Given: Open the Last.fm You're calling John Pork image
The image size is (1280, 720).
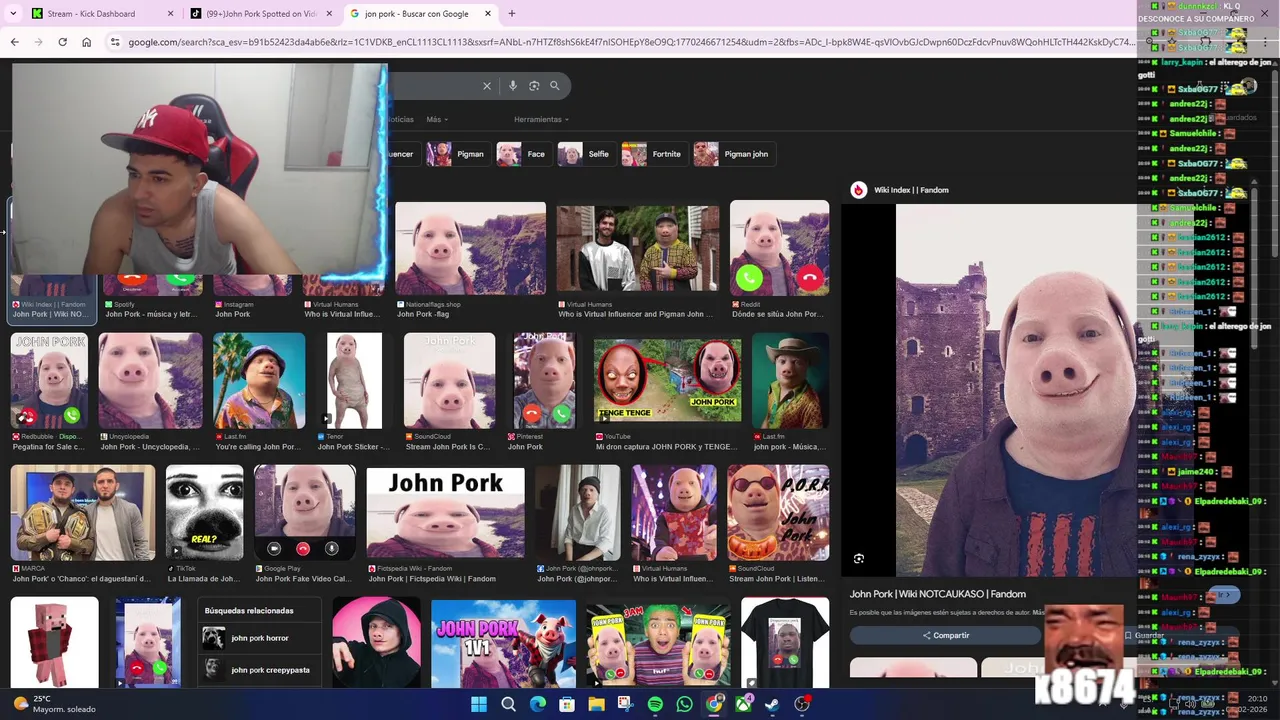Looking at the screenshot, I should (259, 381).
